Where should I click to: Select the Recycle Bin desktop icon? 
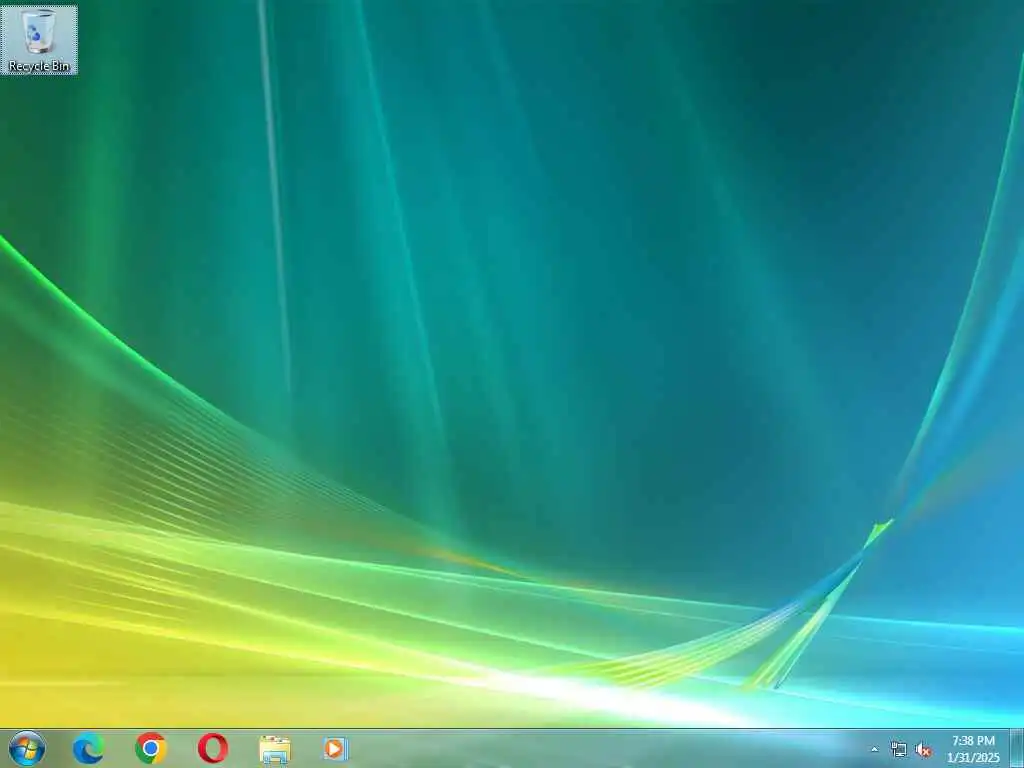[39, 39]
